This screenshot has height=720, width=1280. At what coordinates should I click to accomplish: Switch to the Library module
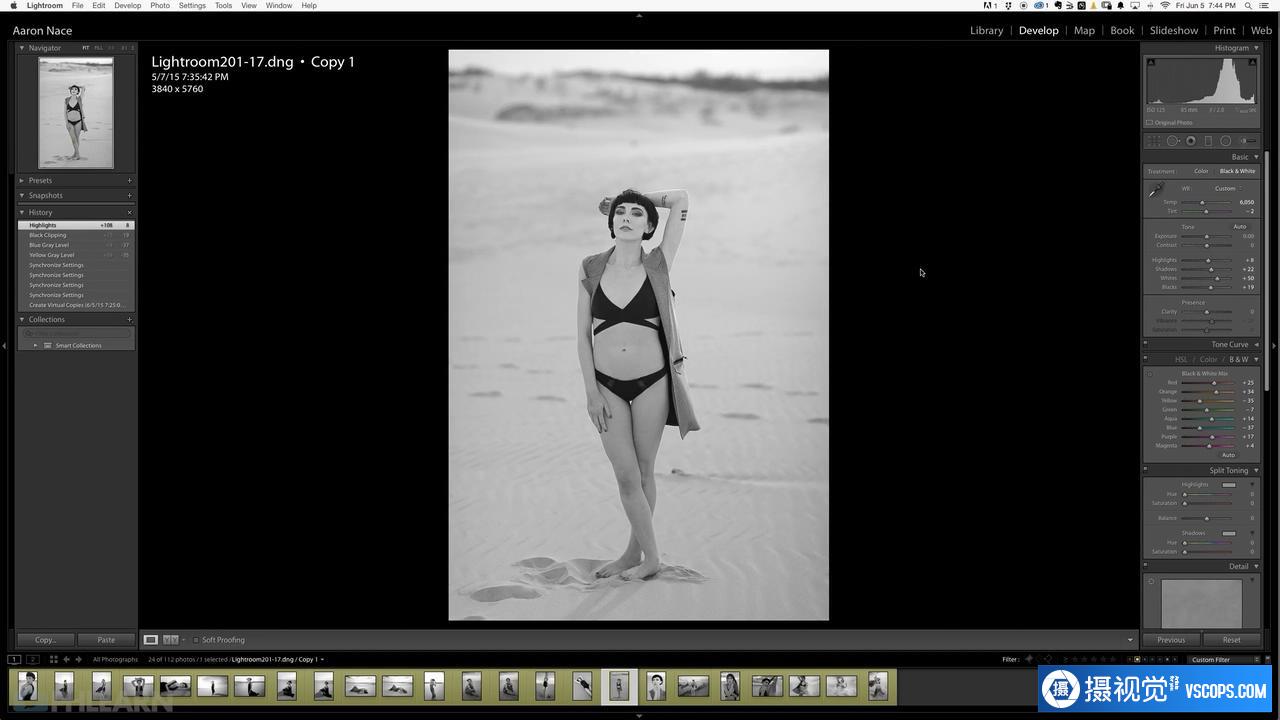[986, 30]
